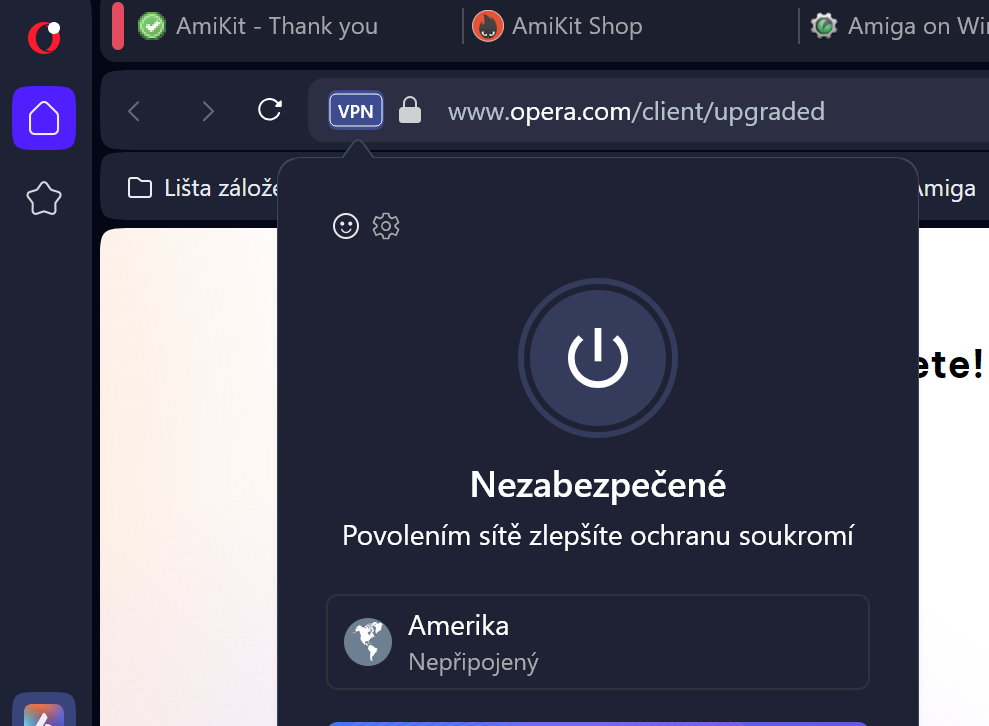The width and height of the screenshot is (989, 726).
Task: Click the forward navigation arrow
Action: click(208, 111)
